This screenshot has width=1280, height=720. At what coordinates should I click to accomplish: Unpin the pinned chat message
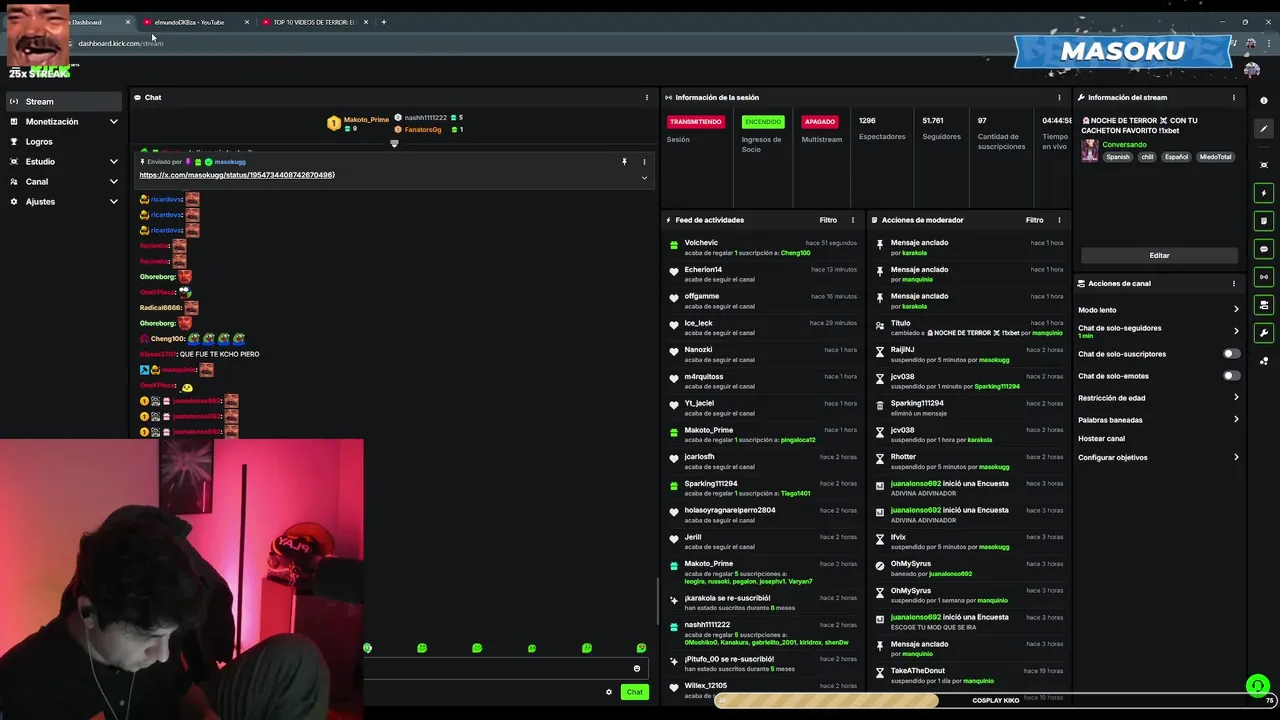pos(624,161)
